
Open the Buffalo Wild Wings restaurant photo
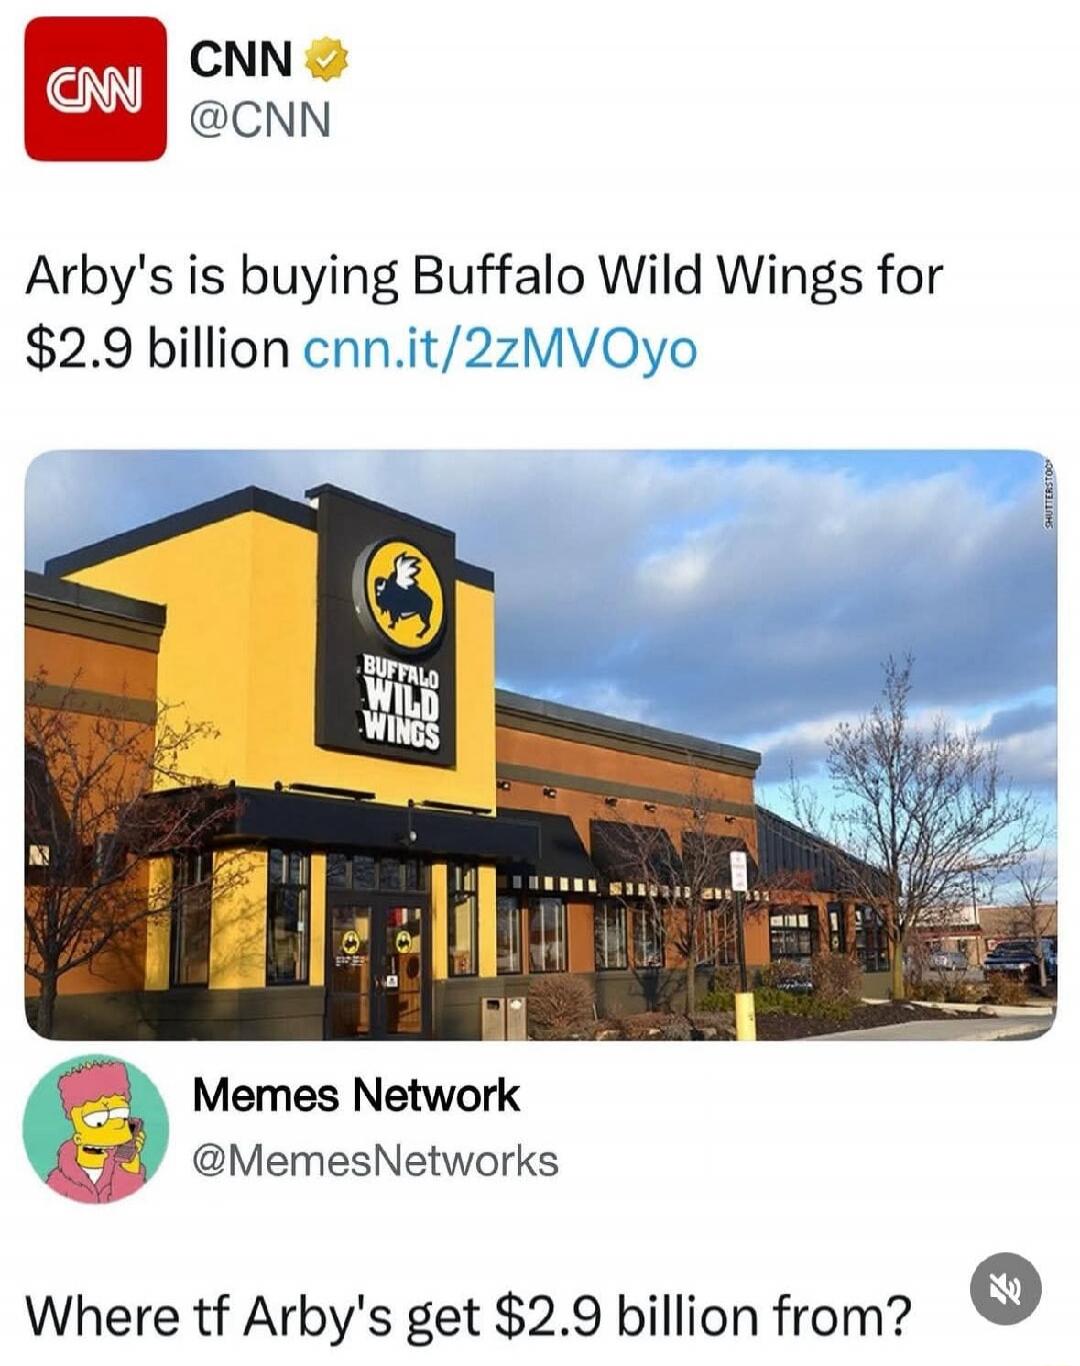(x=540, y=745)
